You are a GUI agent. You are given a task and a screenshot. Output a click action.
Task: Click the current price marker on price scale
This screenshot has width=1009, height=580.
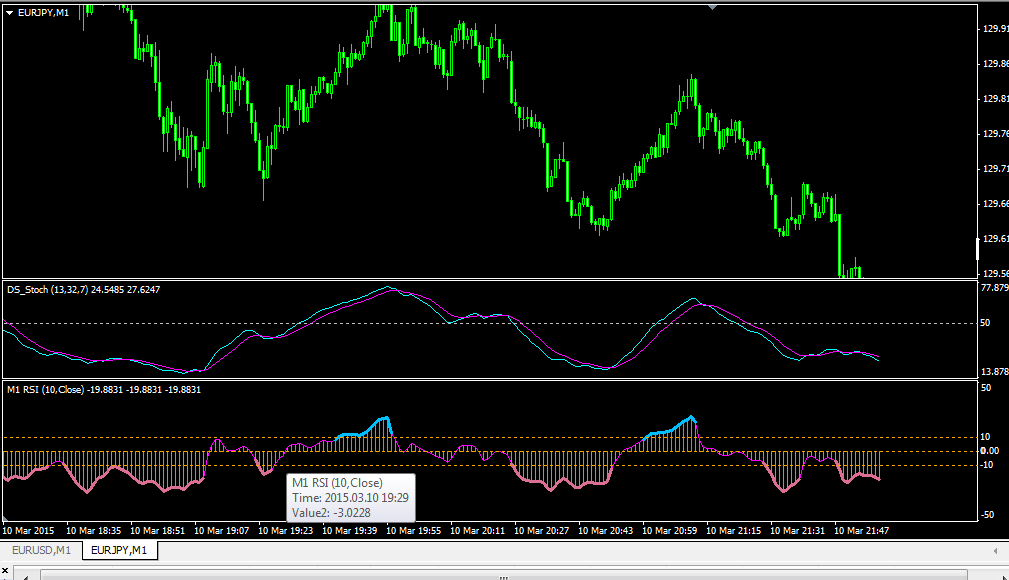click(x=978, y=247)
